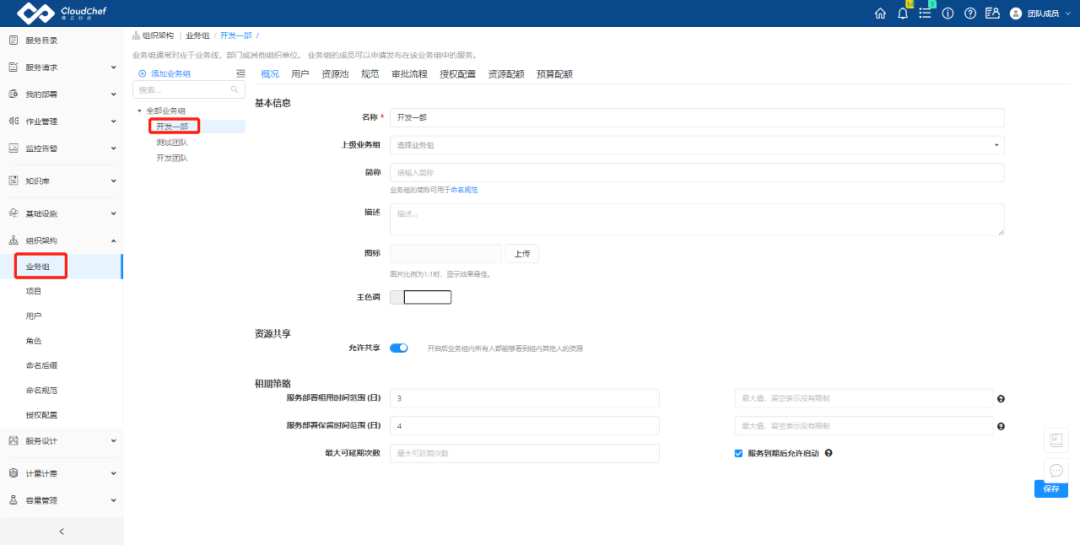The height and width of the screenshot is (545, 1080).
Task: Switch to the 用户 tab
Action: (300, 74)
